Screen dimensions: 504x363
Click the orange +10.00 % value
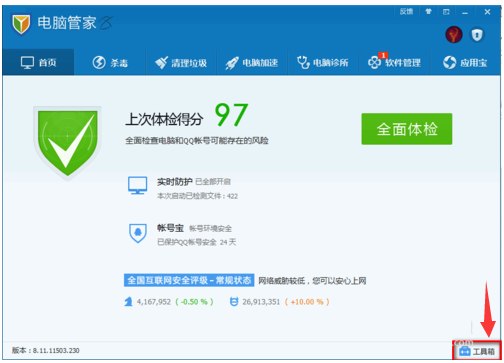click(x=307, y=302)
